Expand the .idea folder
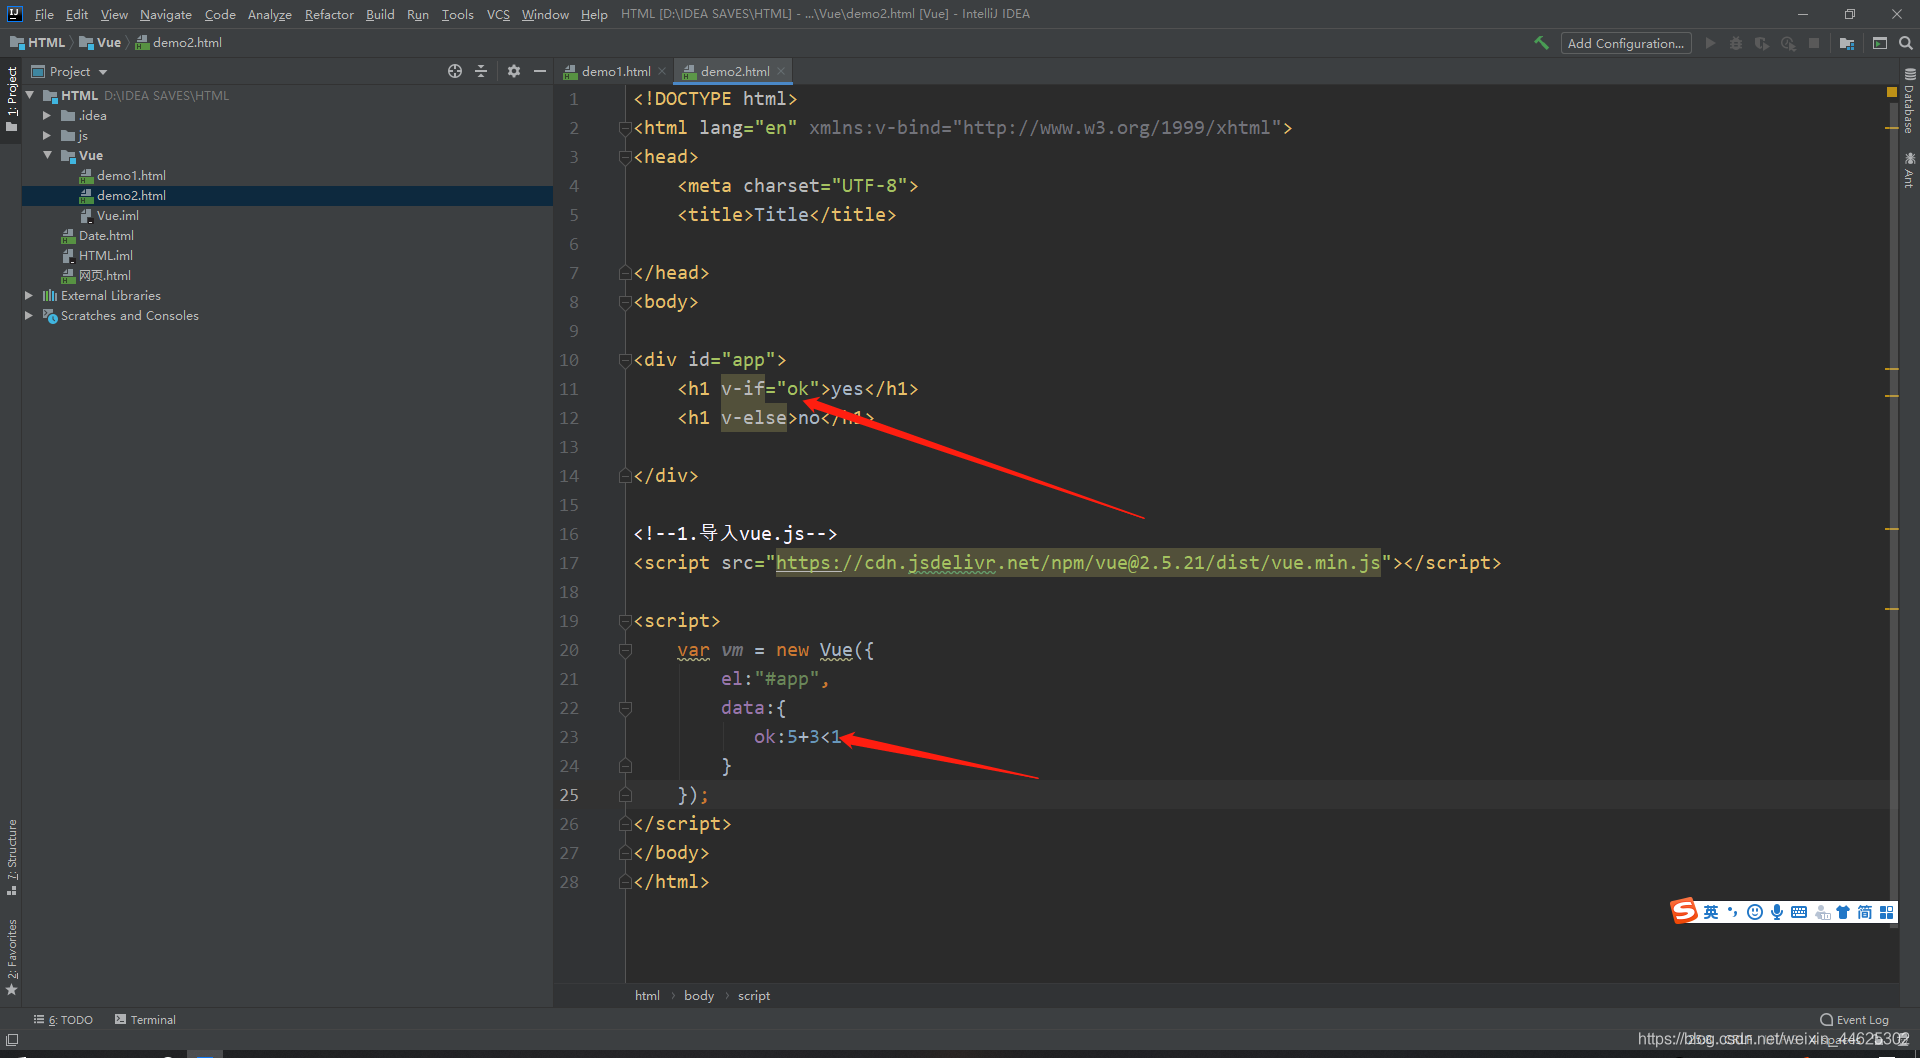 point(47,115)
